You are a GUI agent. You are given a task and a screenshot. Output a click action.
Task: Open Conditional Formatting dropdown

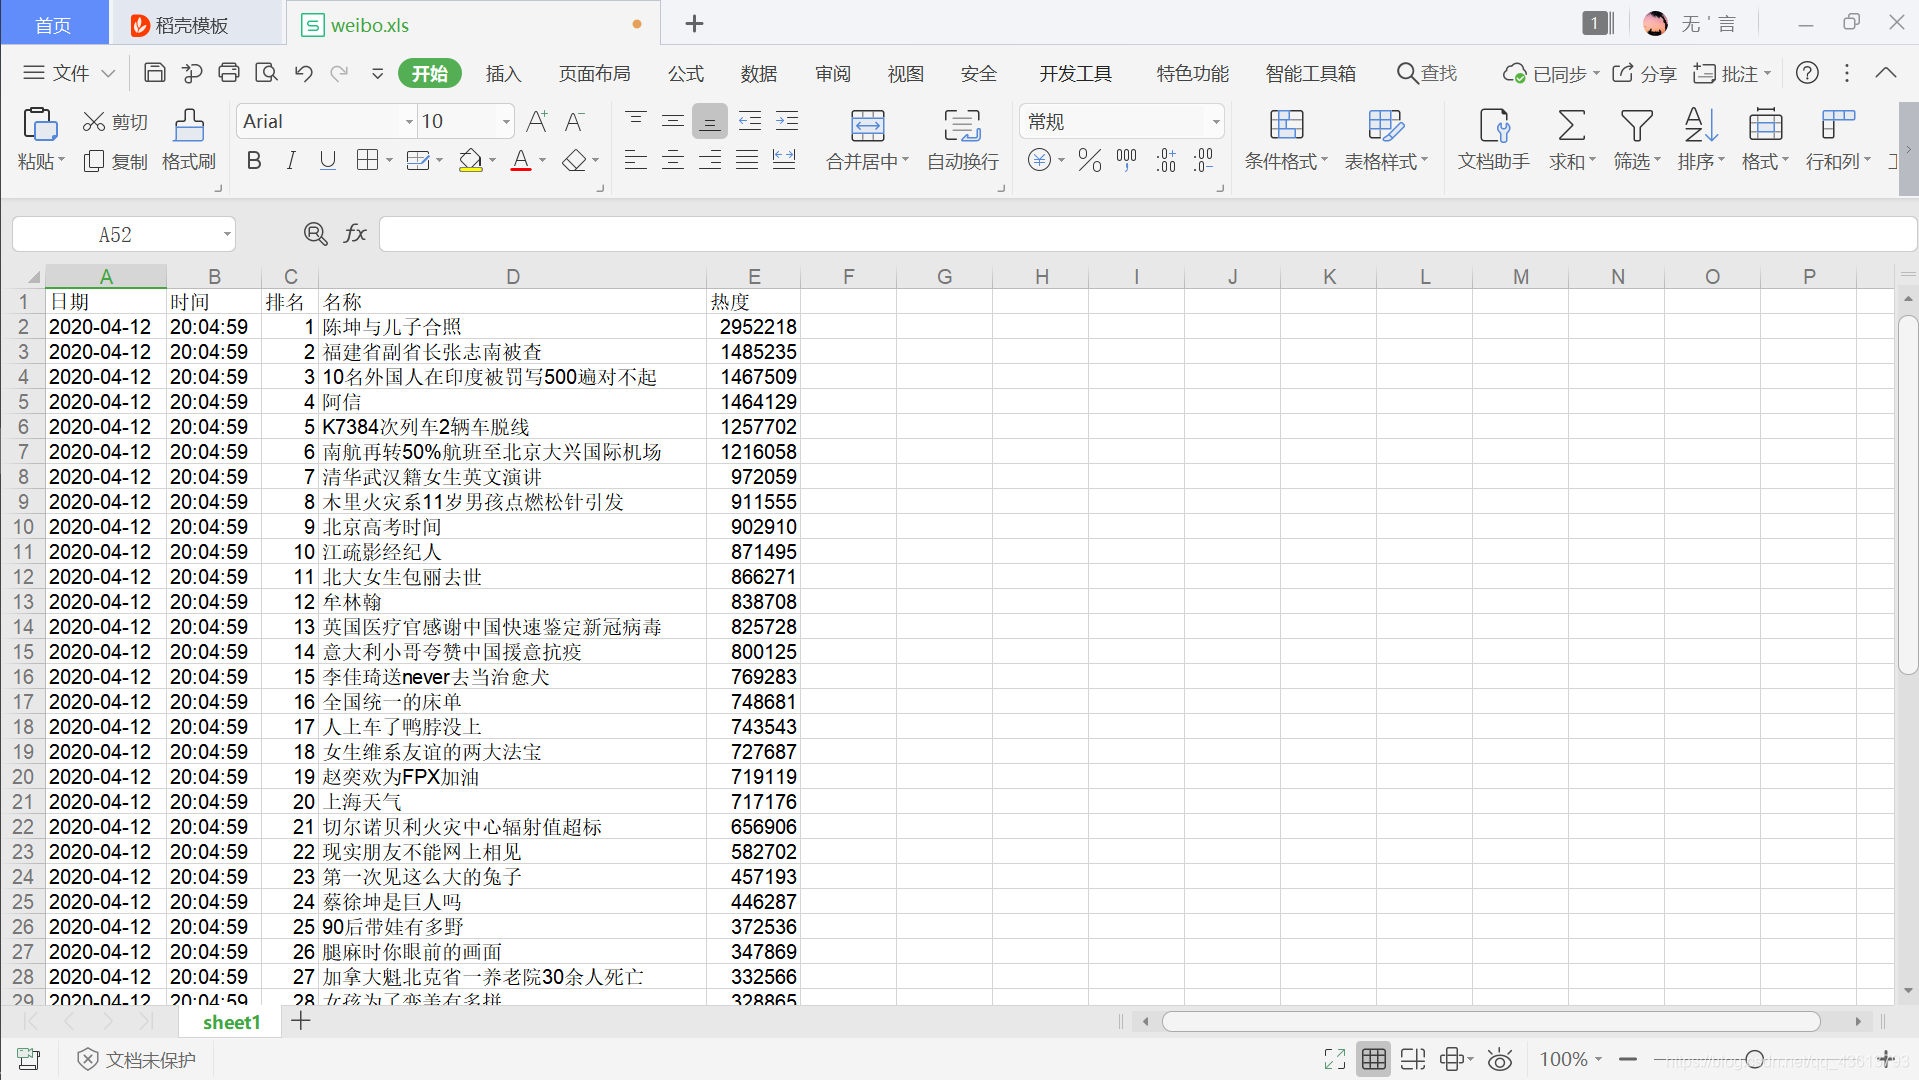click(1286, 140)
